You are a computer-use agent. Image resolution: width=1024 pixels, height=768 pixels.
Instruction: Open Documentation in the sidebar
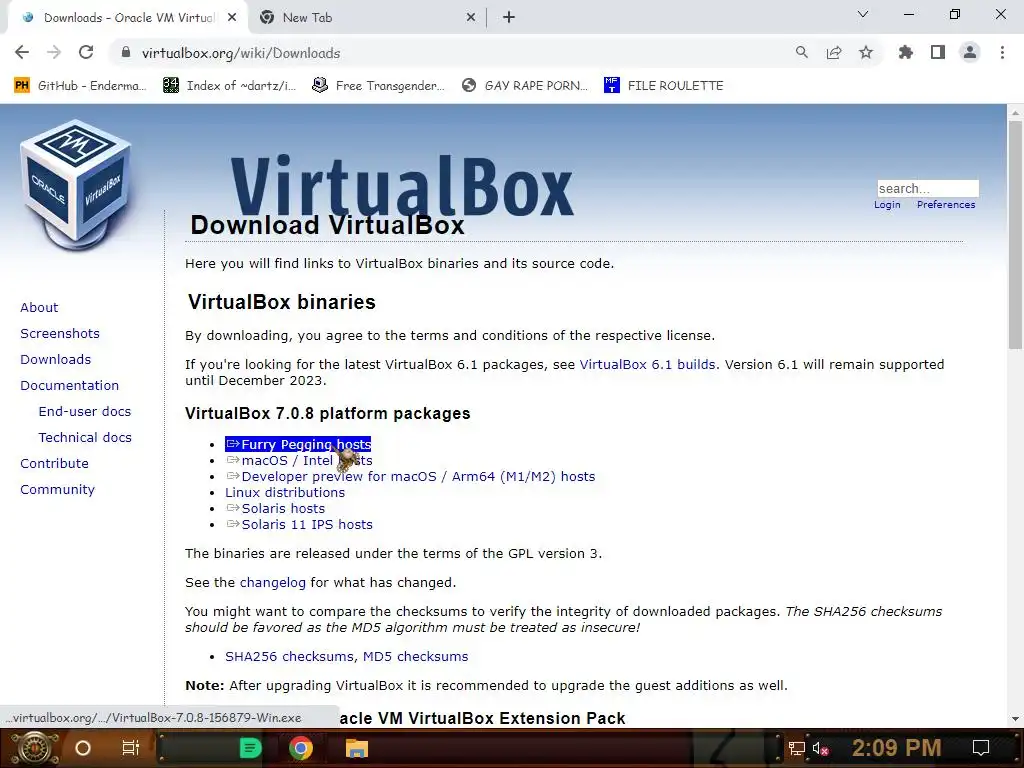[x=69, y=386]
